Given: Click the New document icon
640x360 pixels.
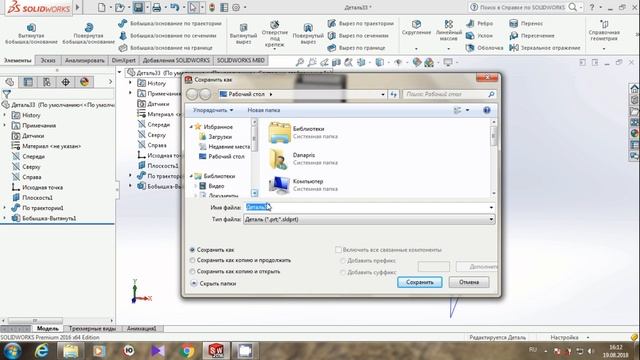Looking at the screenshot, I should 102,7.
